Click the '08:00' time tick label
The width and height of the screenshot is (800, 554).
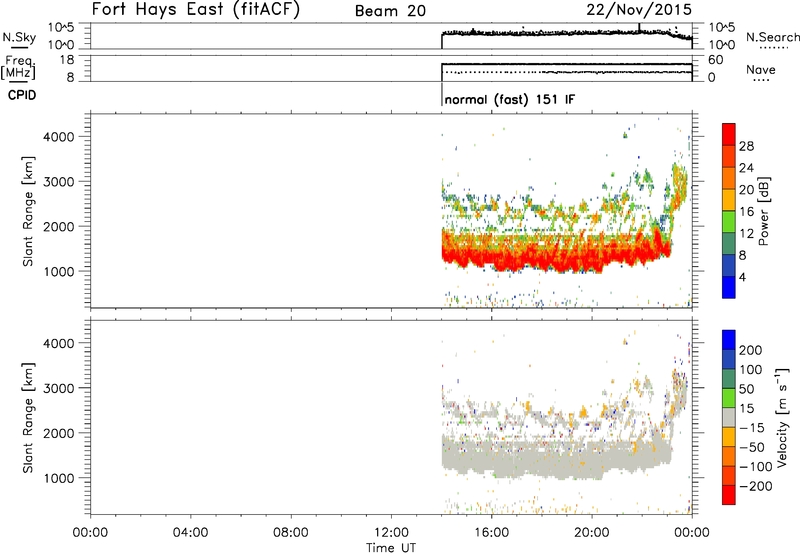tap(291, 533)
